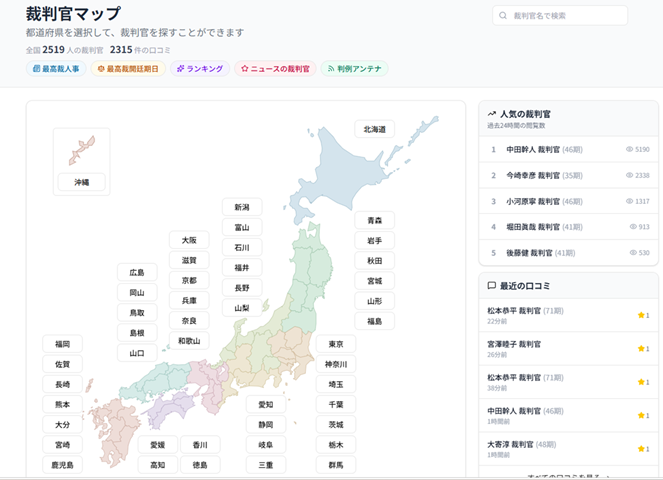Select the 岩手 prefecture button

375,241
